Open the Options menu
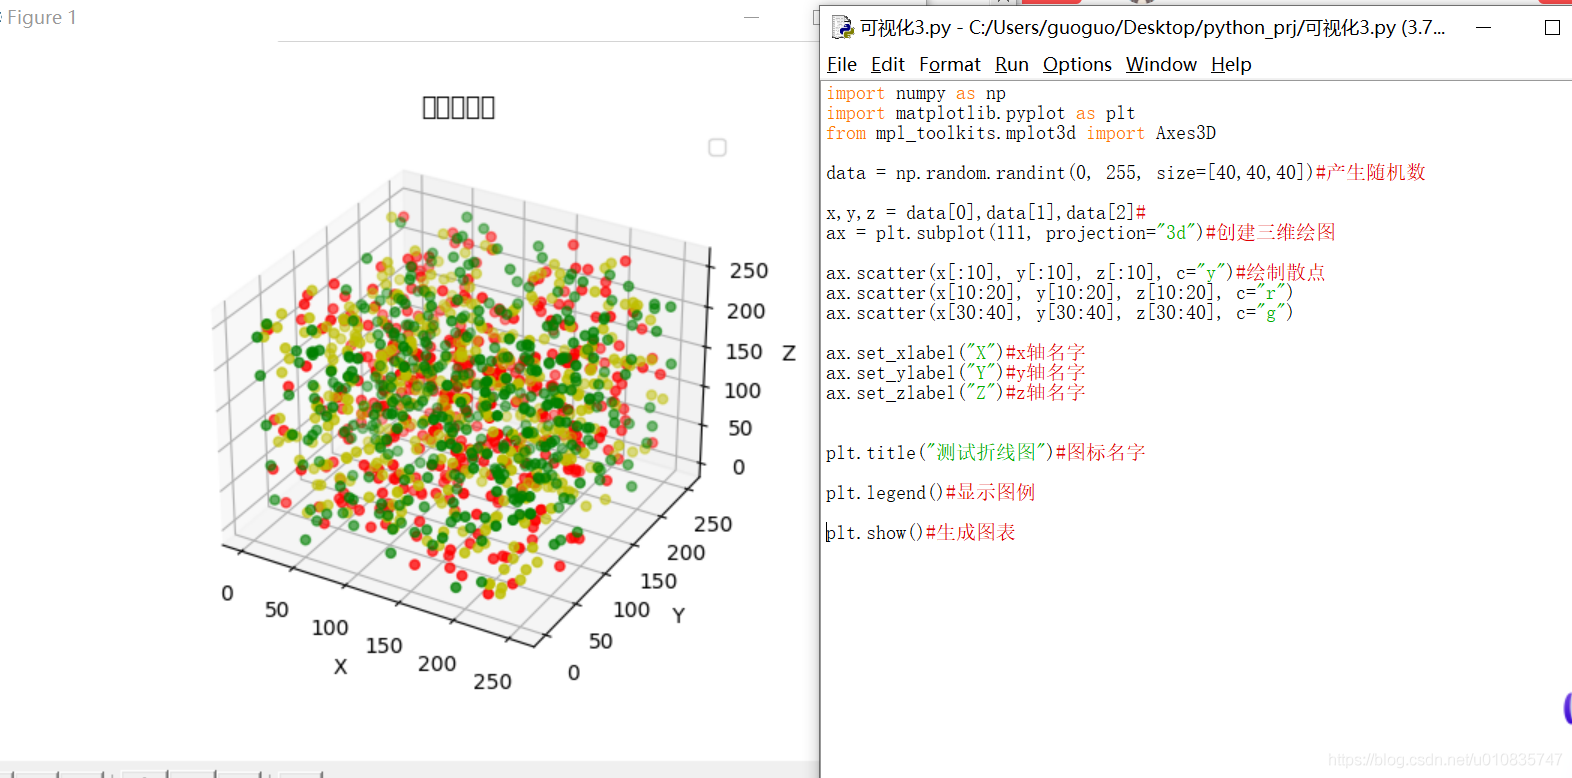Viewport: 1572px width, 778px height. pos(1077,64)
